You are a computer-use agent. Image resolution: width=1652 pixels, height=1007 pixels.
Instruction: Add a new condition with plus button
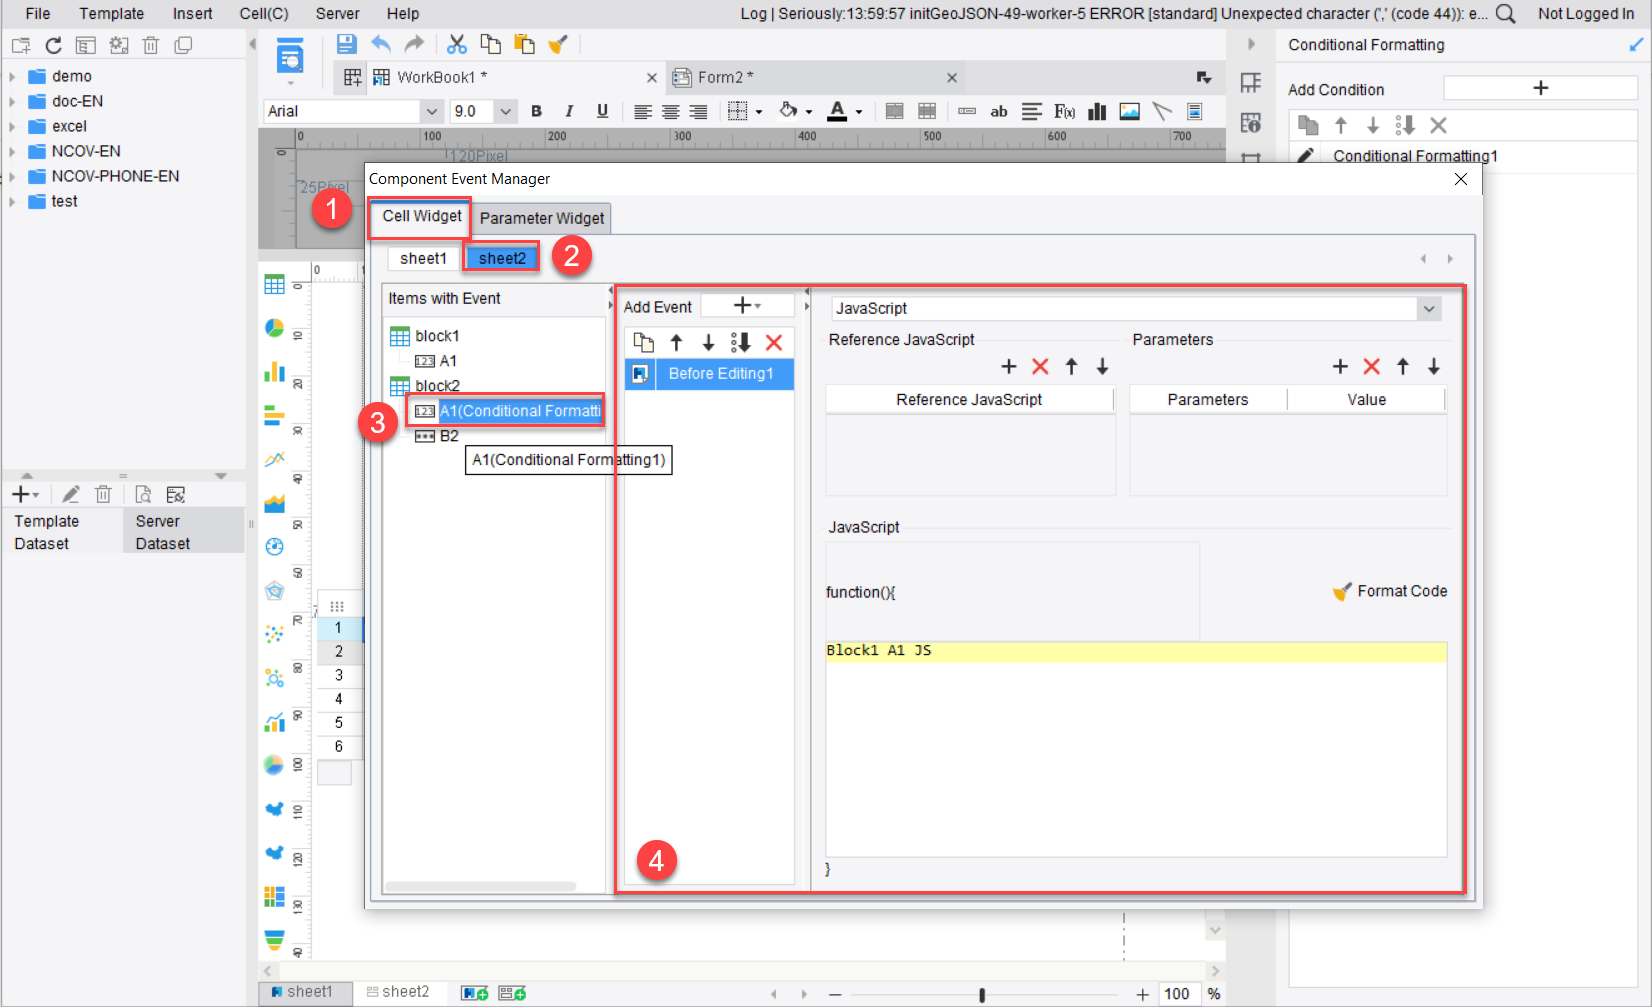[x=1540, y=88]
